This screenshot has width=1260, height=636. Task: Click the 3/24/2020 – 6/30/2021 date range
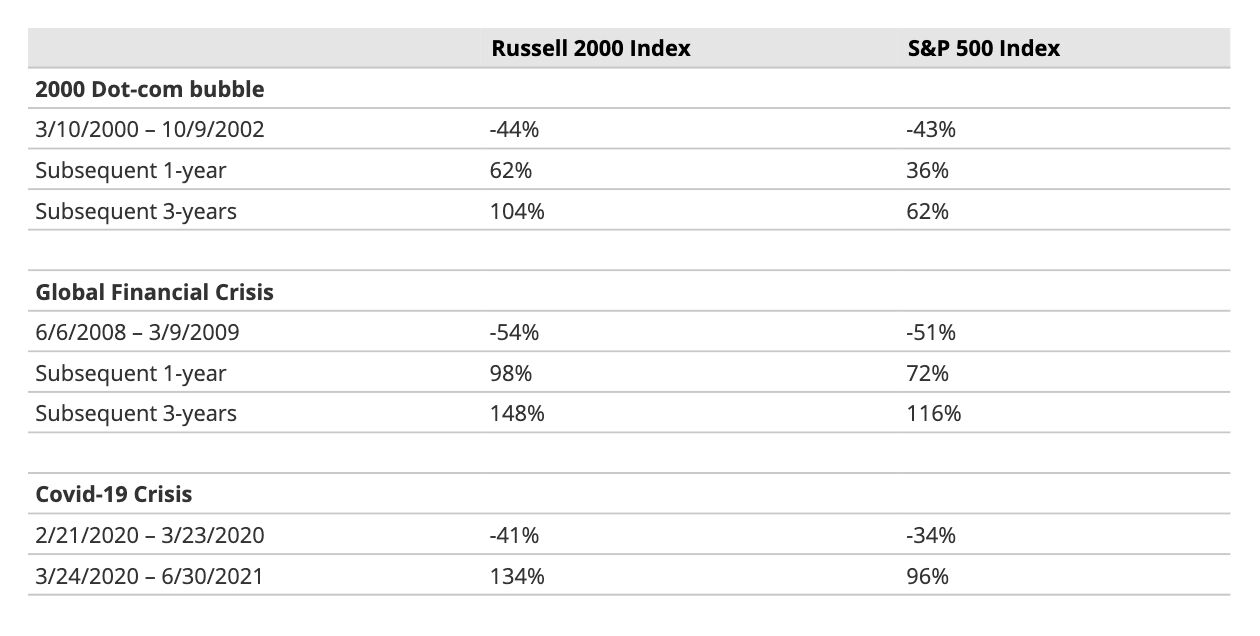(x=150, y=576)
